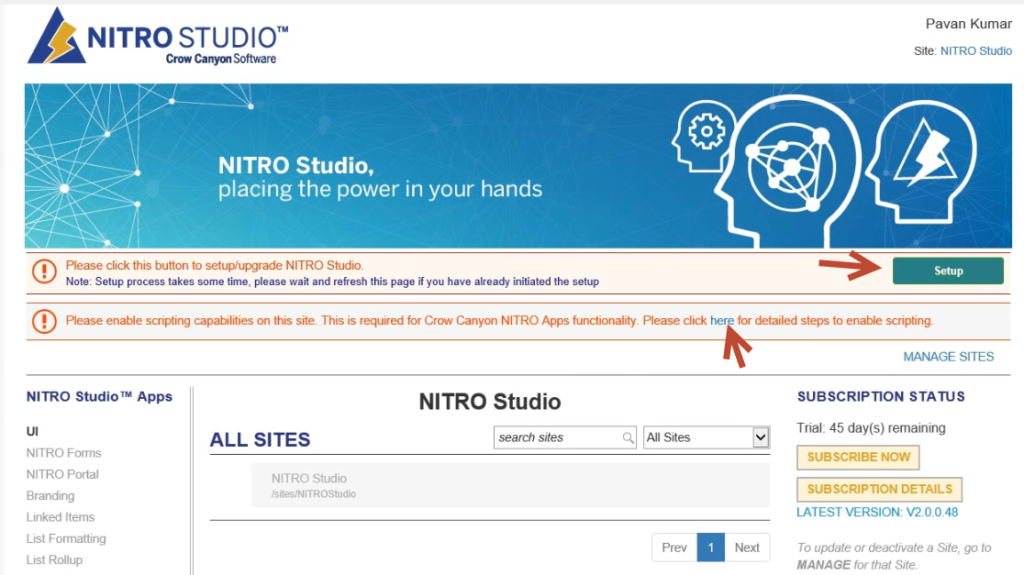Select the NITRO Studio site row
Screen dimensions: 1024x575
click(510, 485)
